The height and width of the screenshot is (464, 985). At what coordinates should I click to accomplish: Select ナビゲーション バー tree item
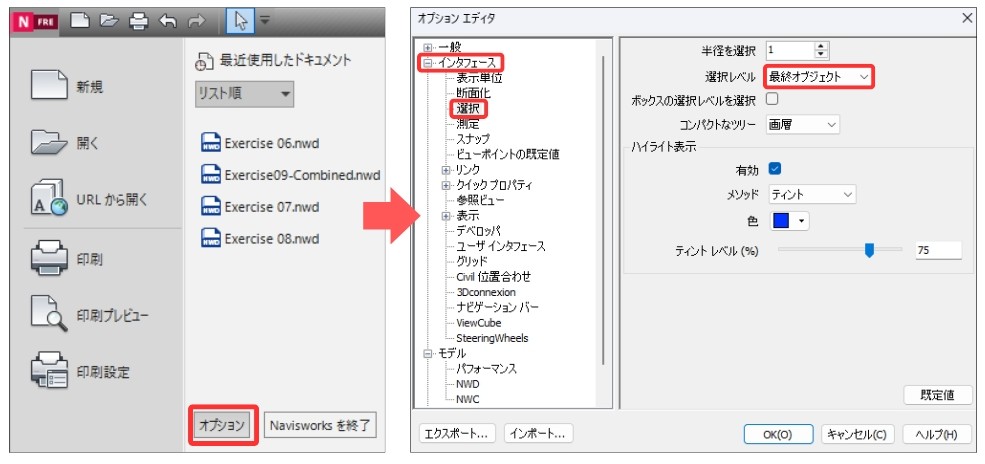click(x=497, y=308)
